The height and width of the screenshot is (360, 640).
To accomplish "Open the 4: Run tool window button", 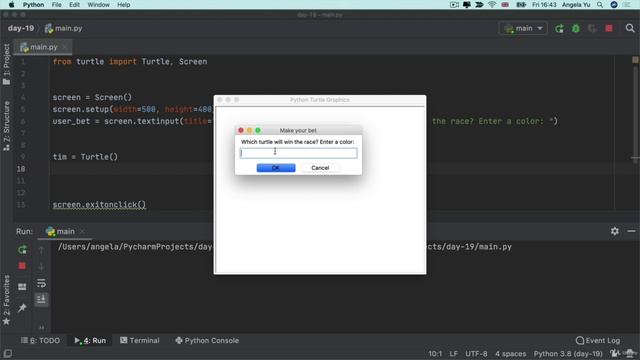I will [90, 340].
